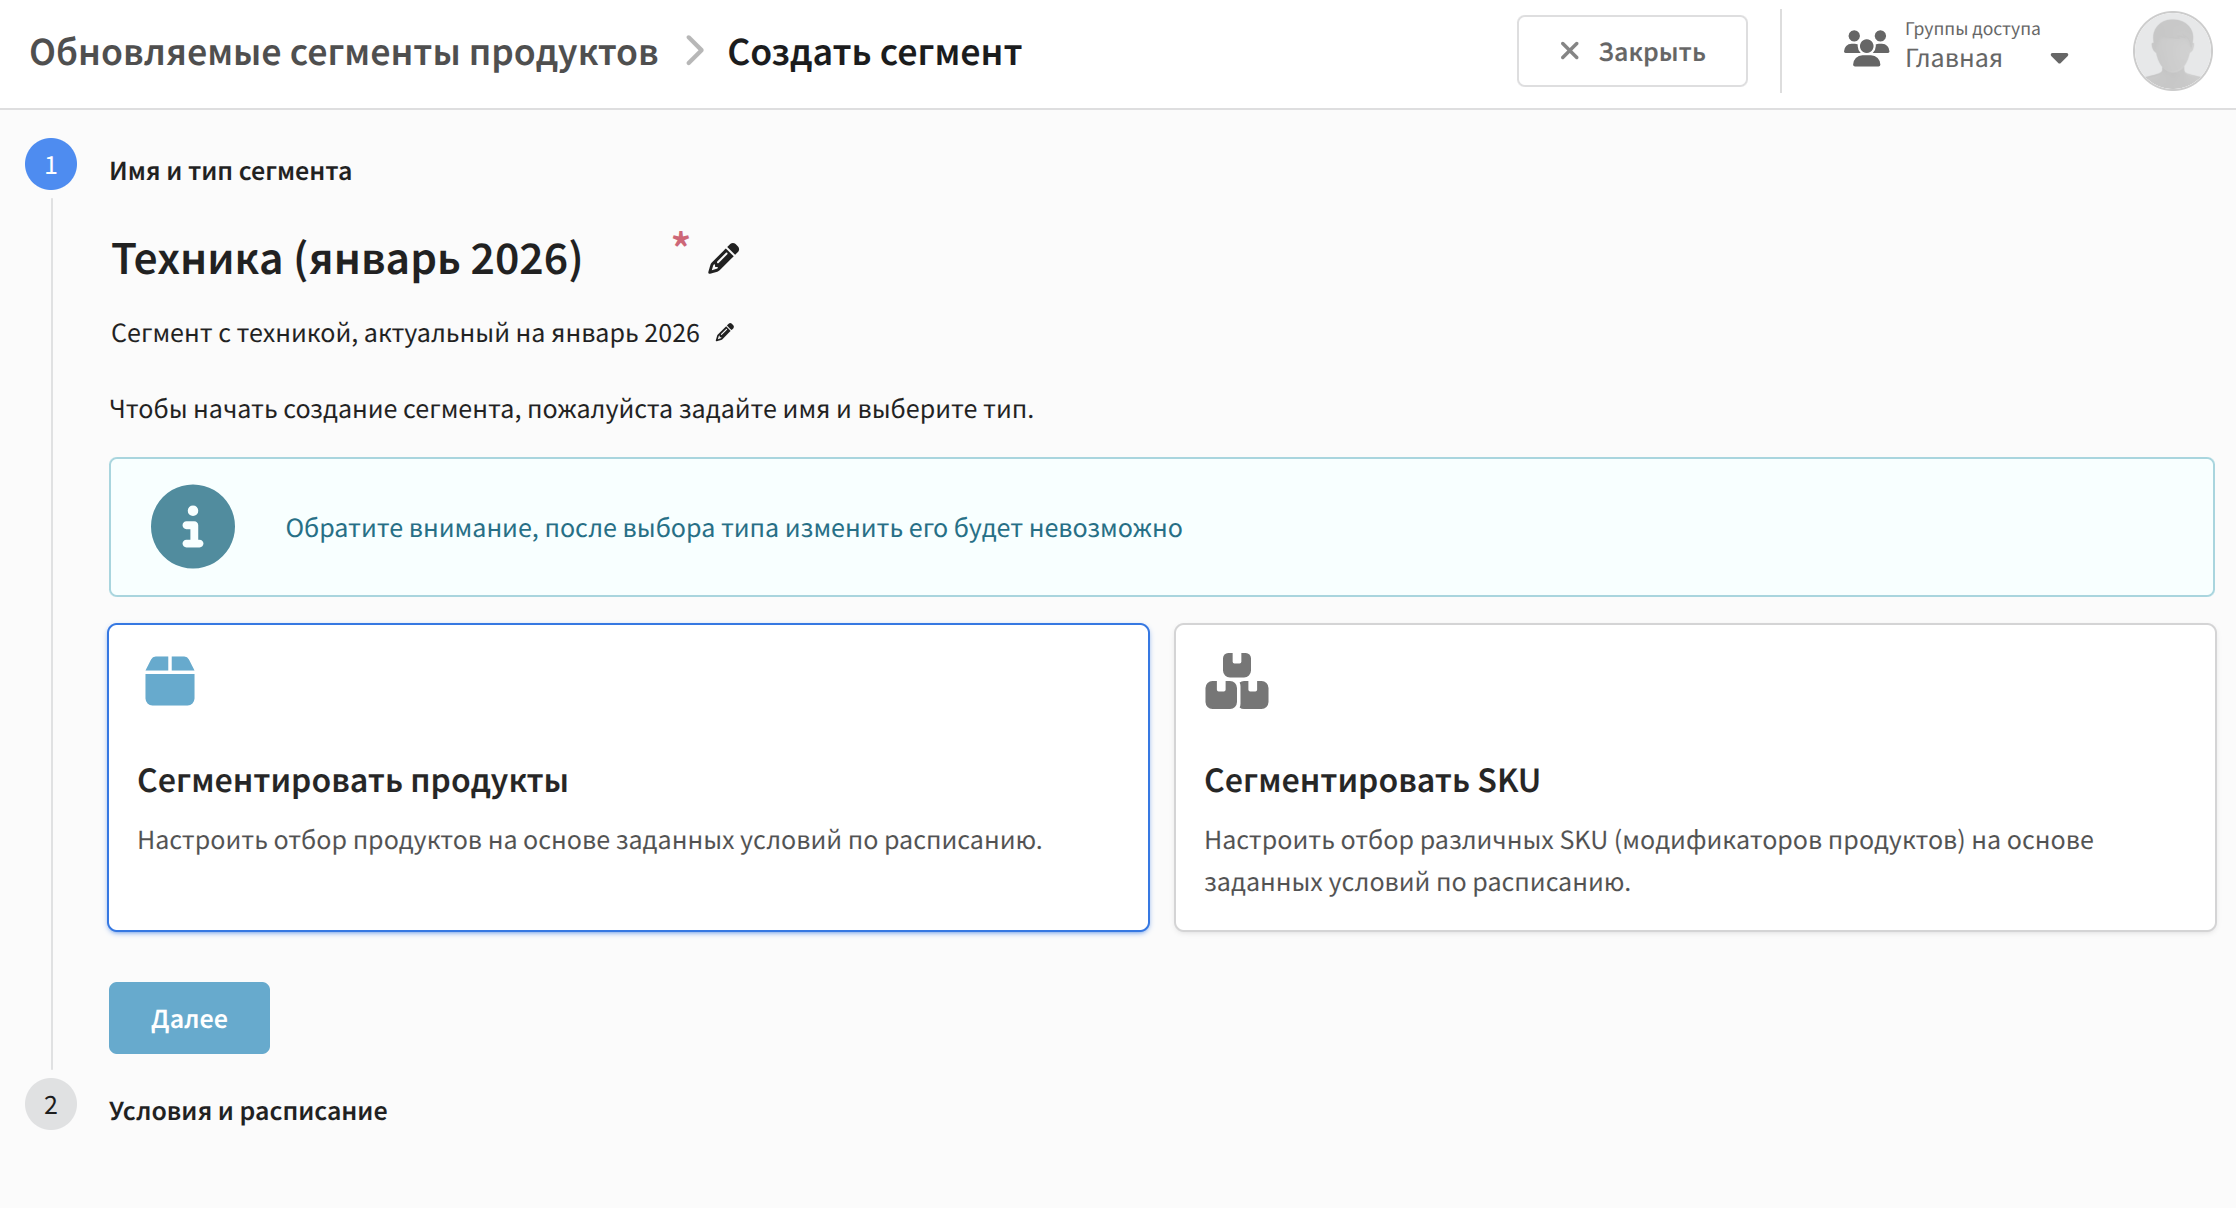This screenshot has height=1208, width=2236.
Task: Click the blue box icon in products card
Action: click(170, 681)
